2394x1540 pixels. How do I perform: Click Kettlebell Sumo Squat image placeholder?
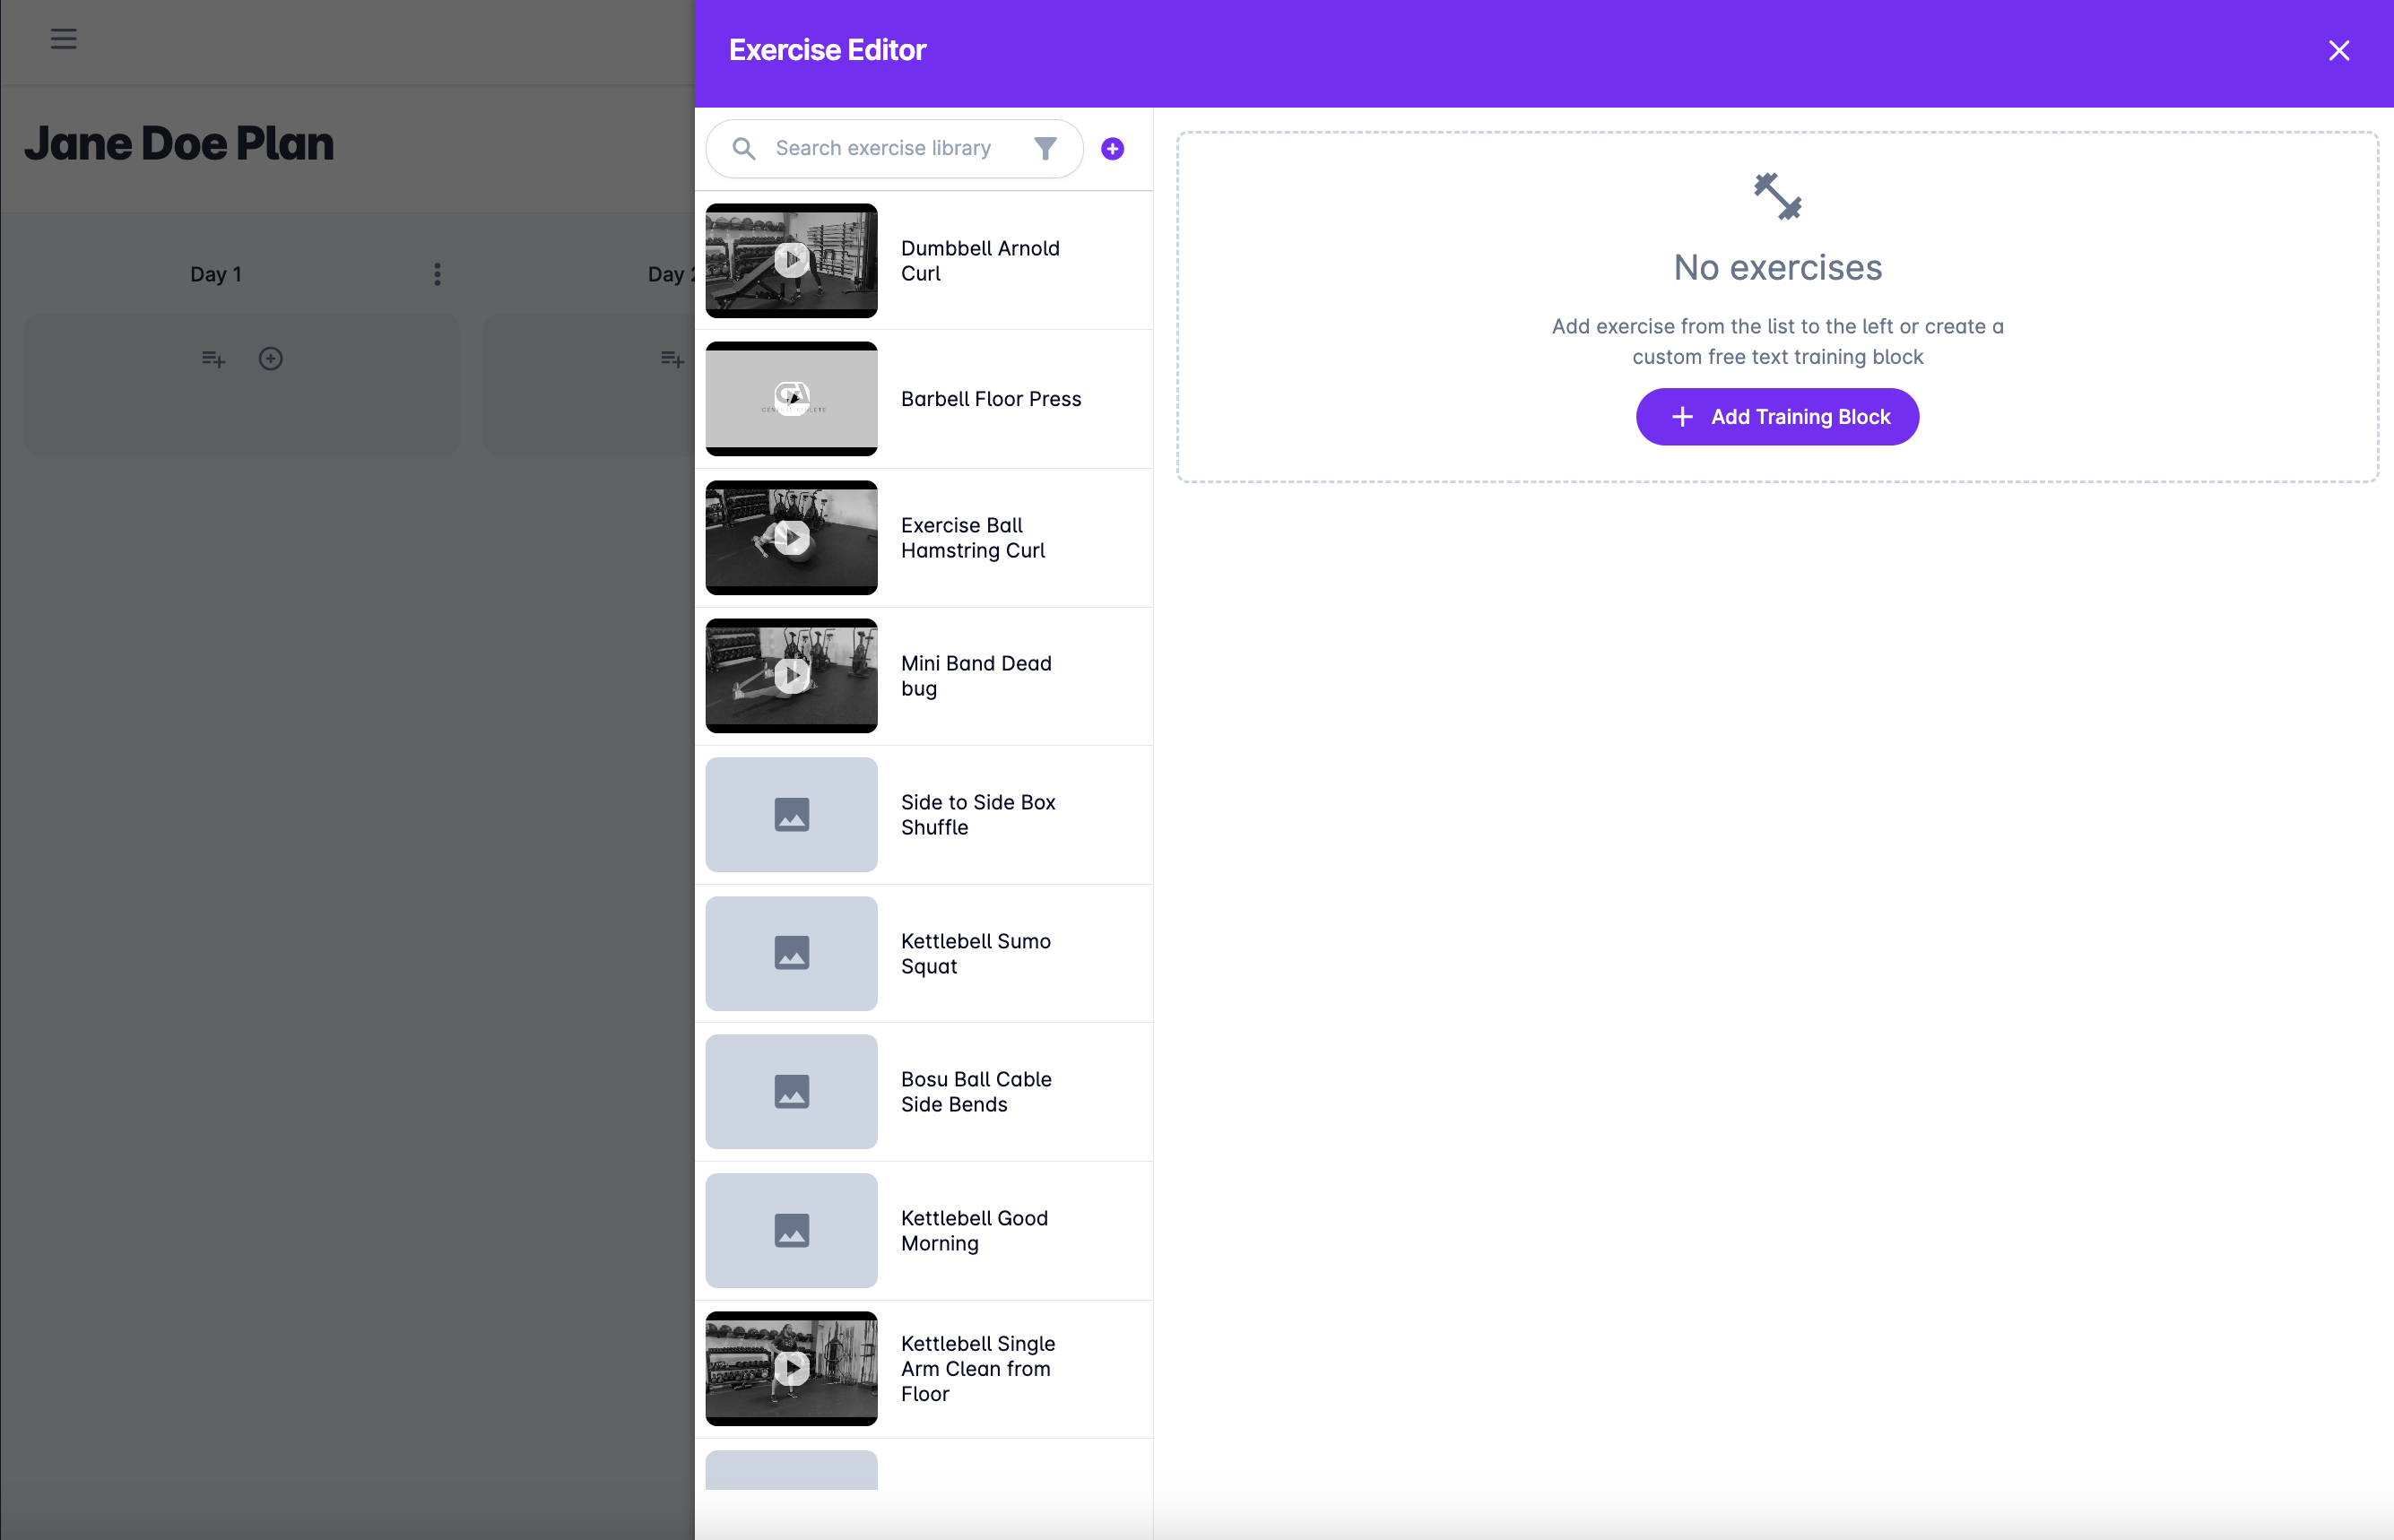[x=791, y=953]
